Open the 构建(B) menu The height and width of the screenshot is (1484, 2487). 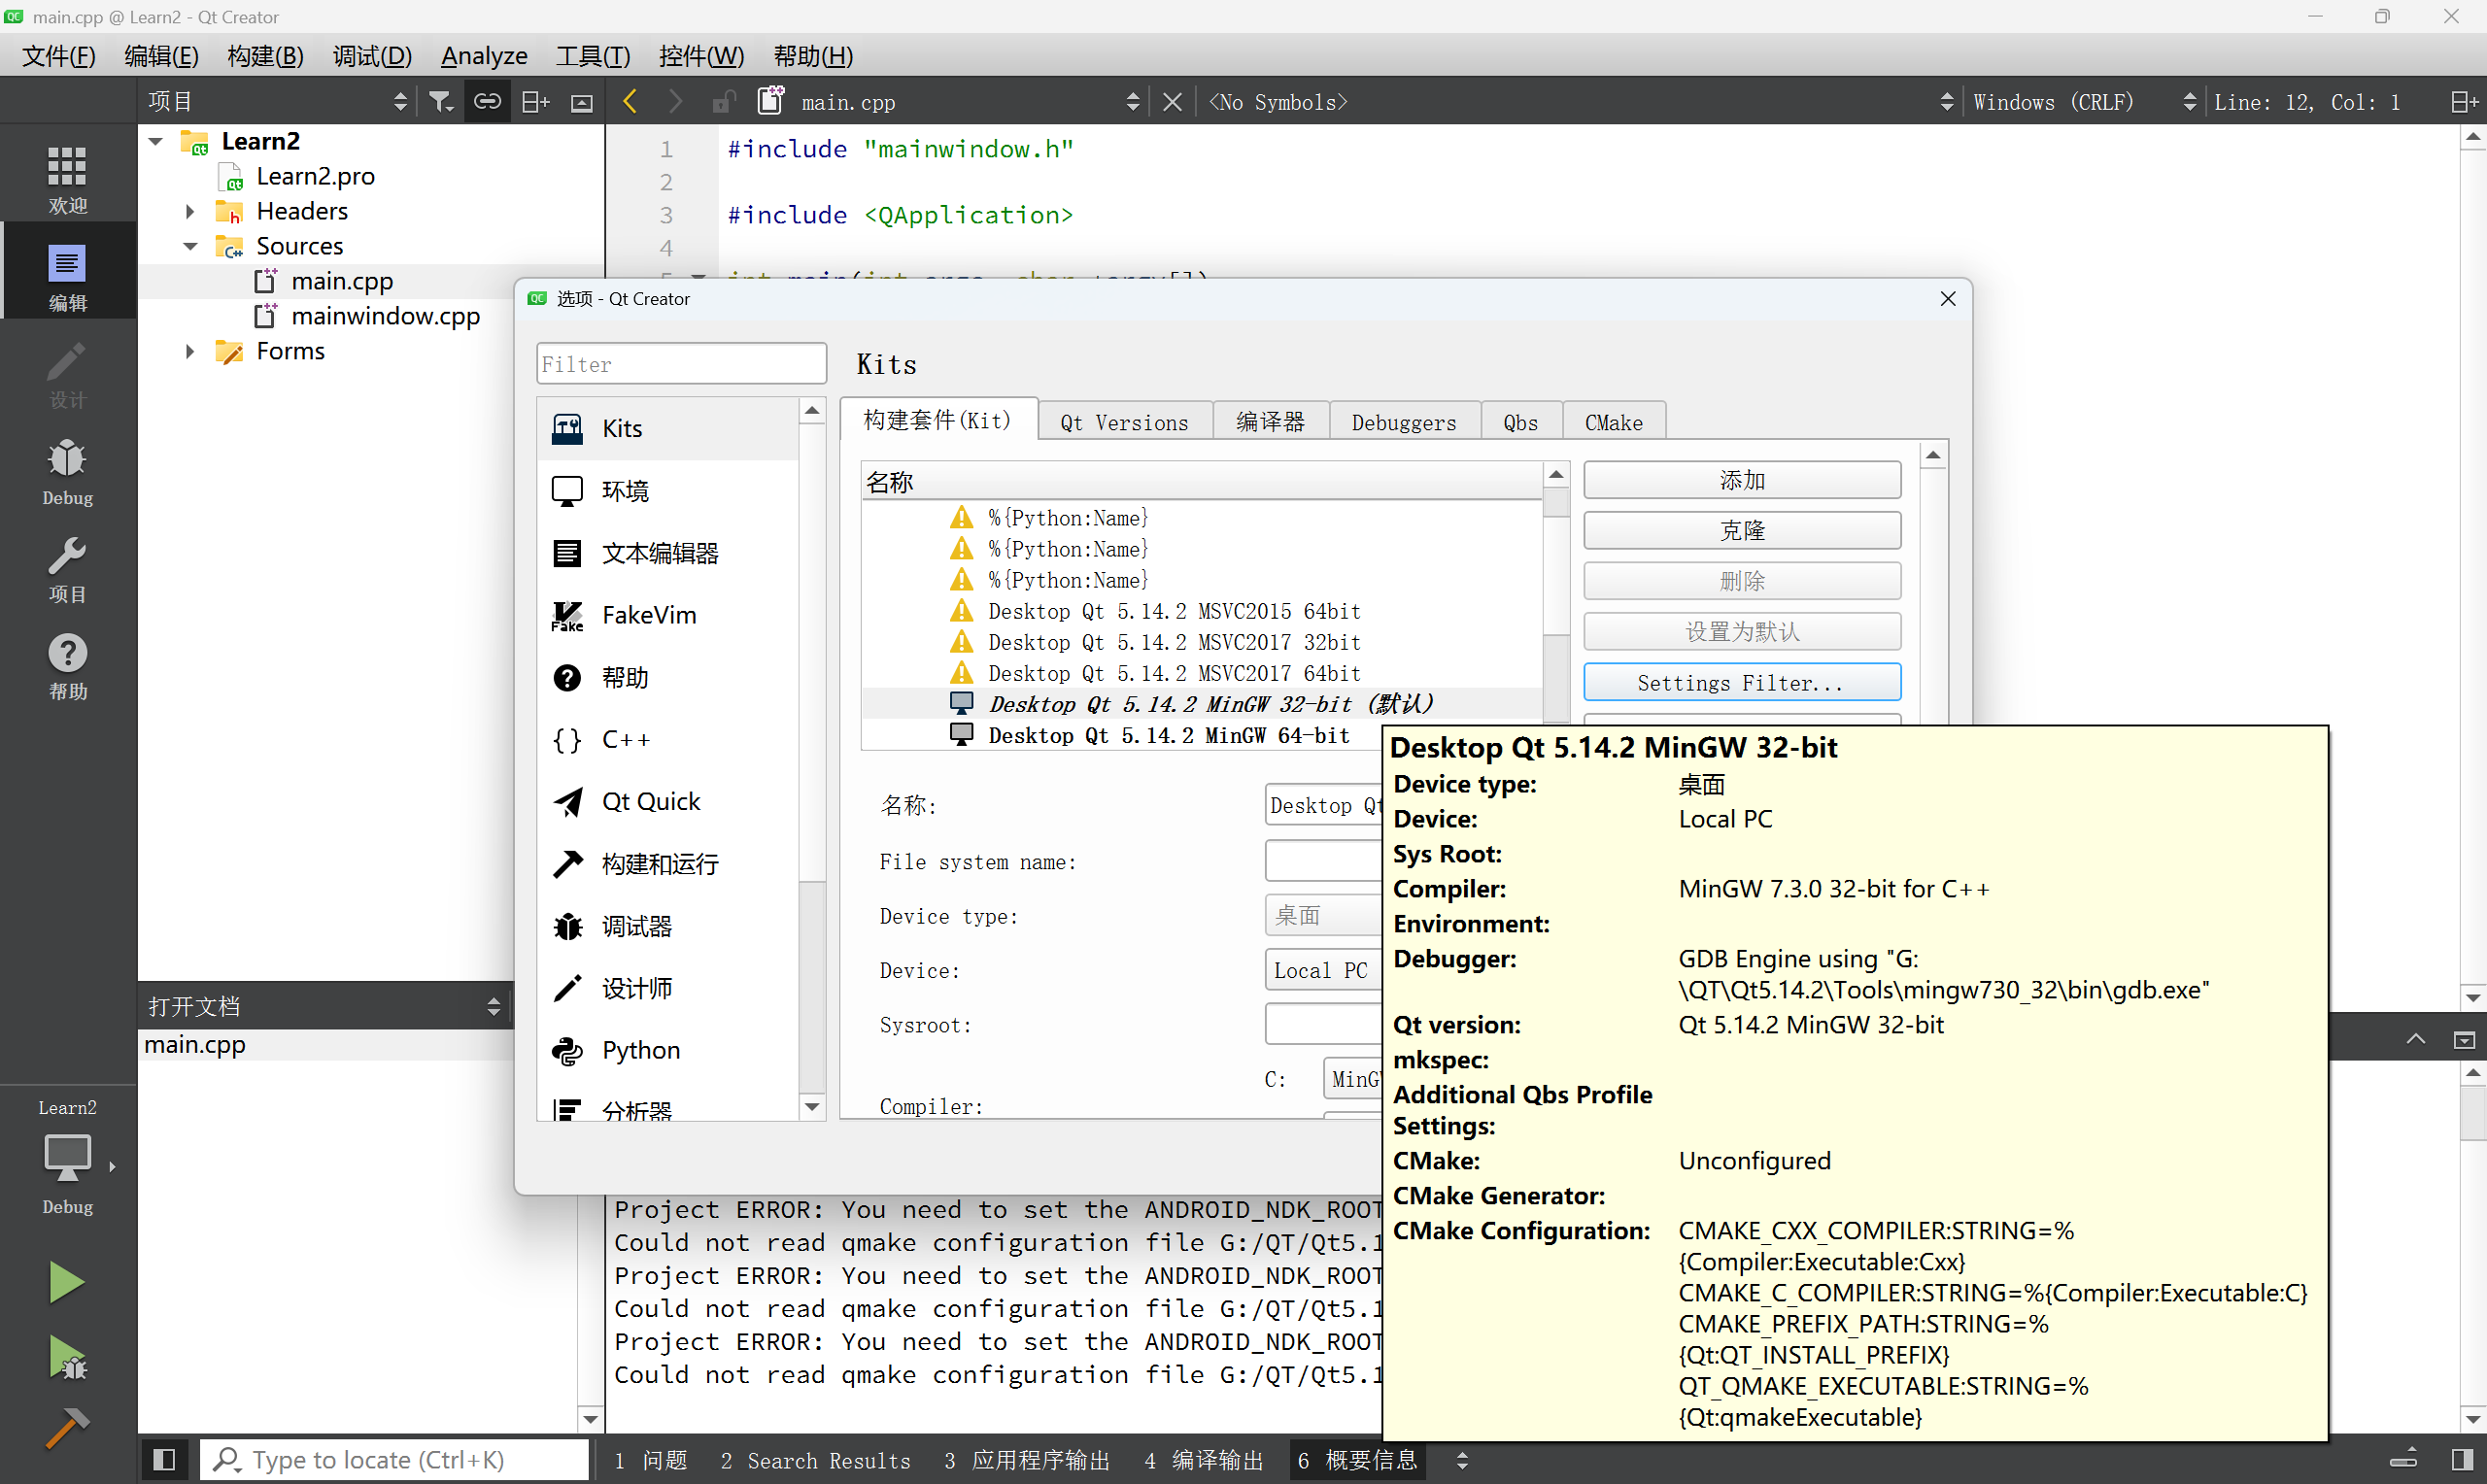coord(265,56)
